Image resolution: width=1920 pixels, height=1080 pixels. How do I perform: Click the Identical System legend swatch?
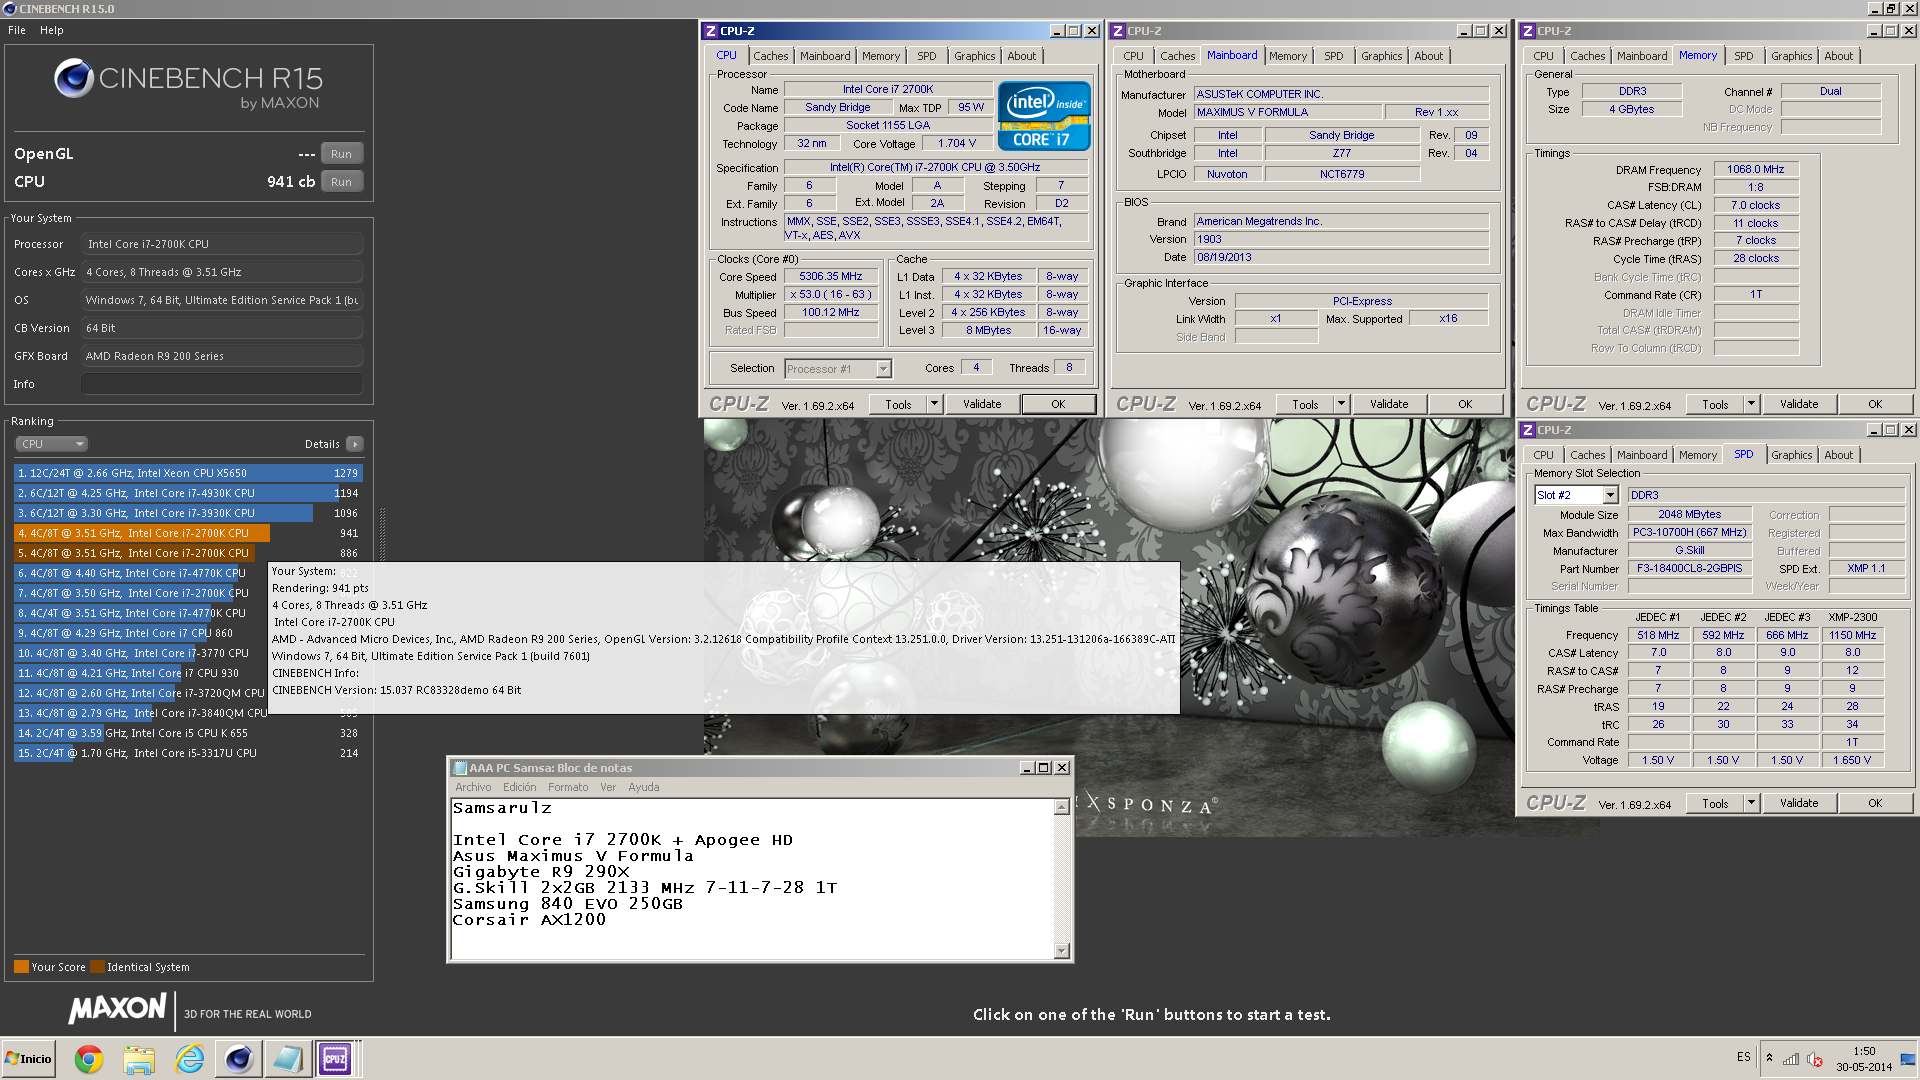click(x=97, y=967)
